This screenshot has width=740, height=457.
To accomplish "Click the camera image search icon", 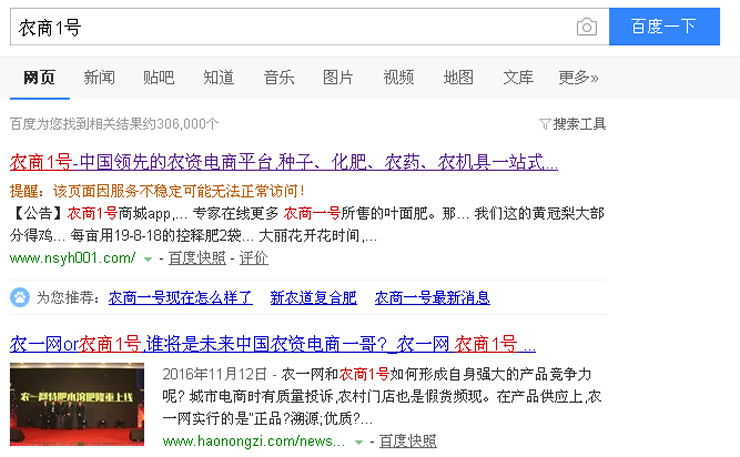I will tap(587, 27).
